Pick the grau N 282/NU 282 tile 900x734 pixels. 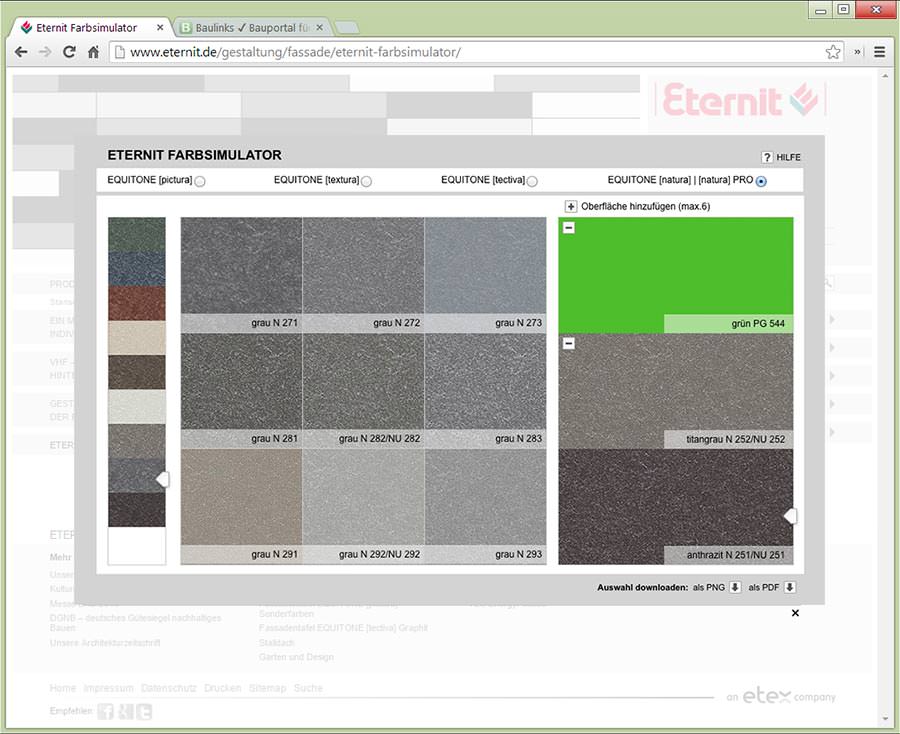[363, 391]
